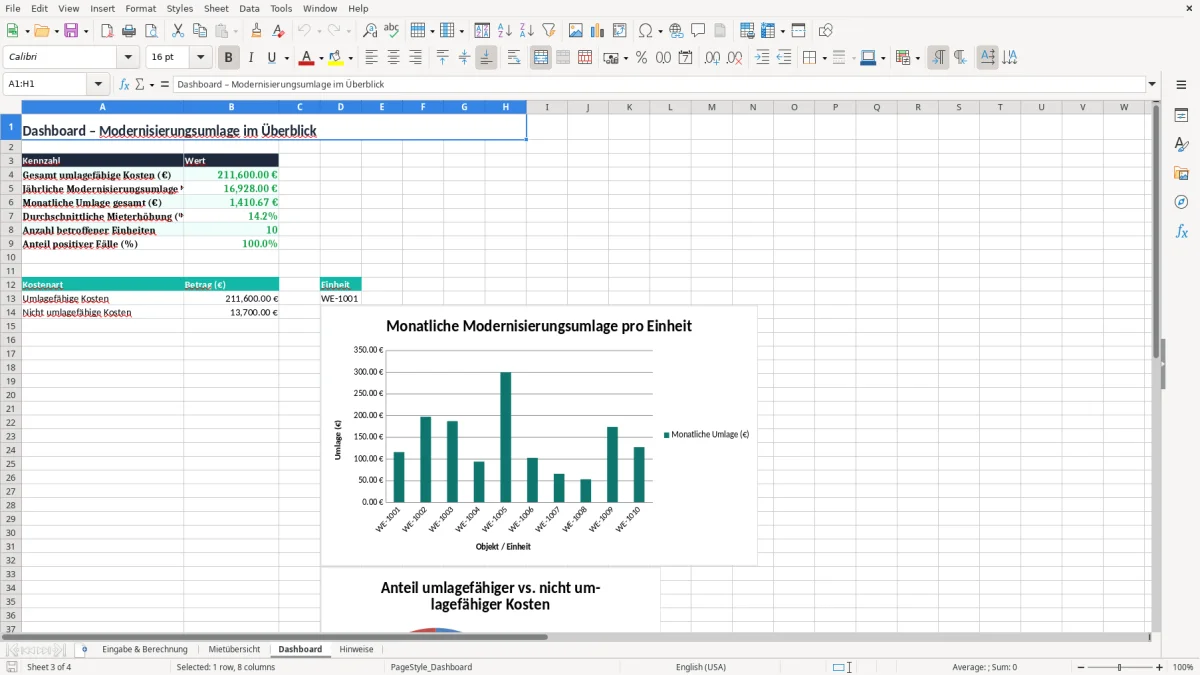Insert a pivot table
Screen dimensions: 1200x675
620,31
